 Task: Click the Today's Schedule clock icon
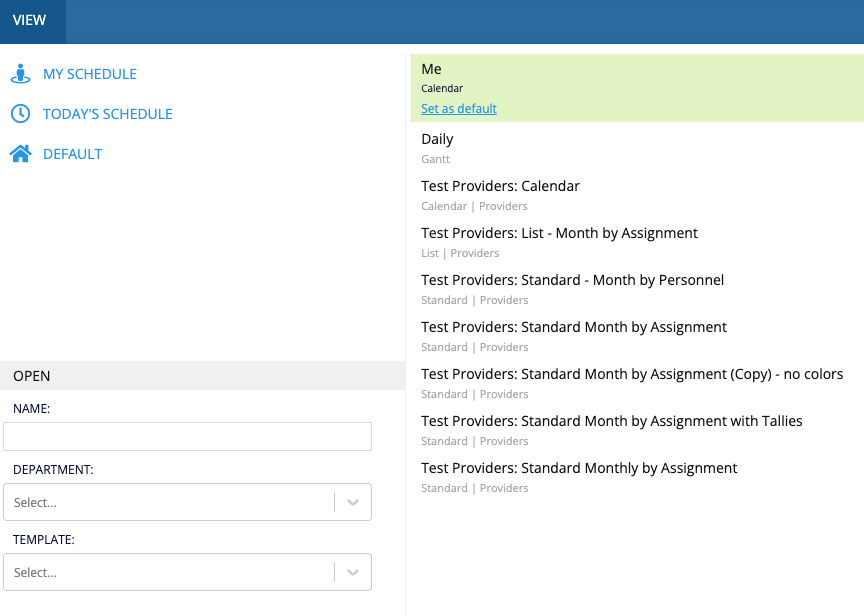pos(20,114)
